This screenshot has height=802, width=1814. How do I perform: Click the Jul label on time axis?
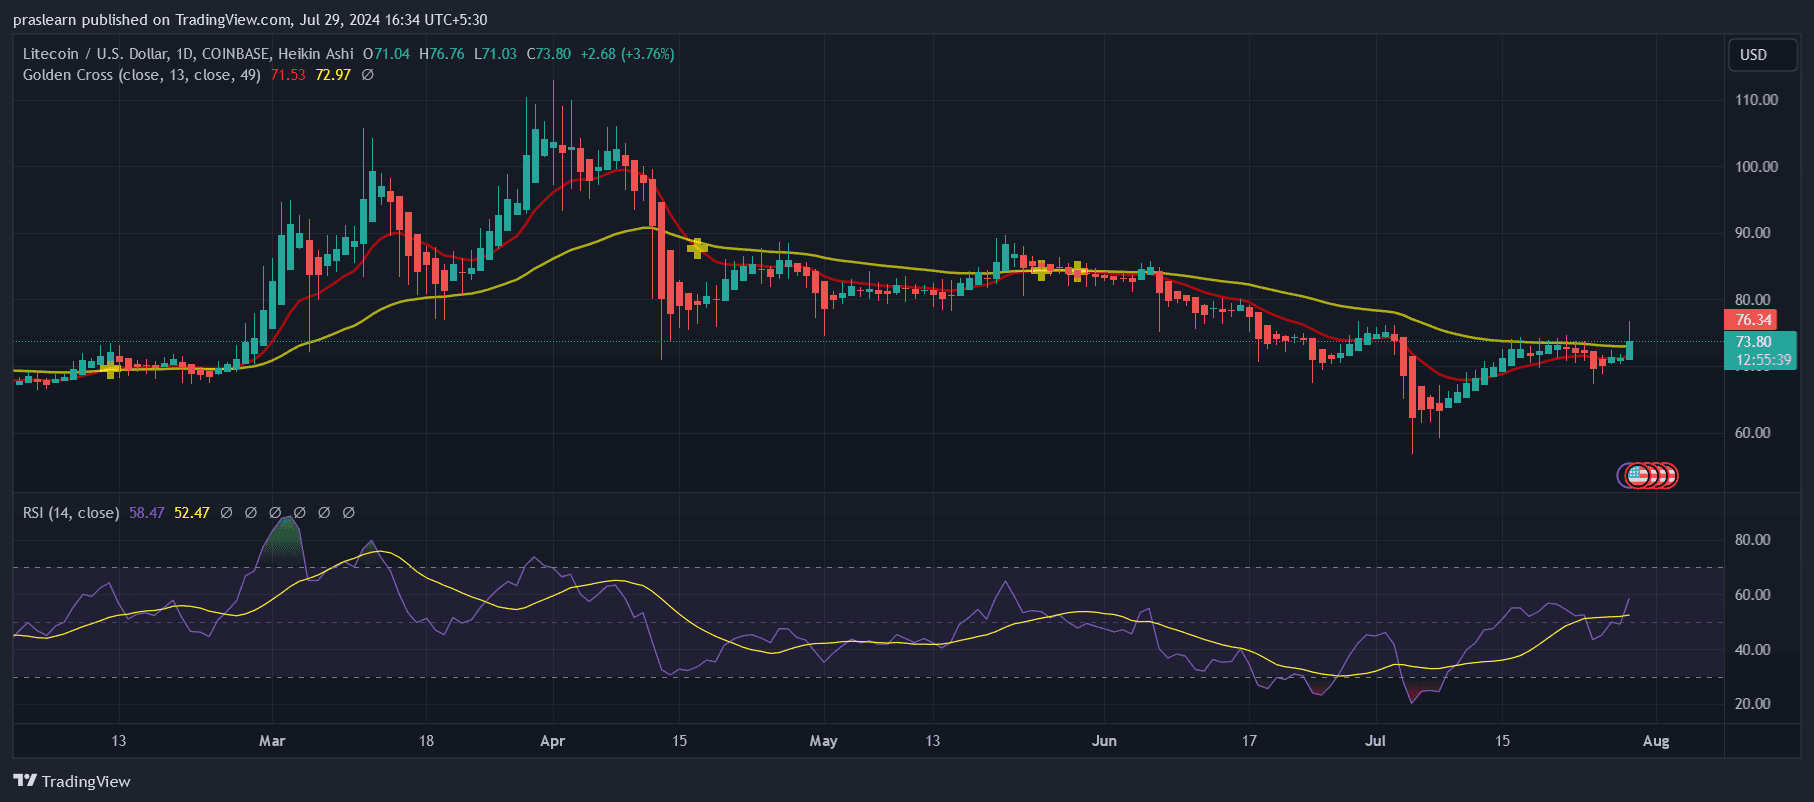[1376, 741]
